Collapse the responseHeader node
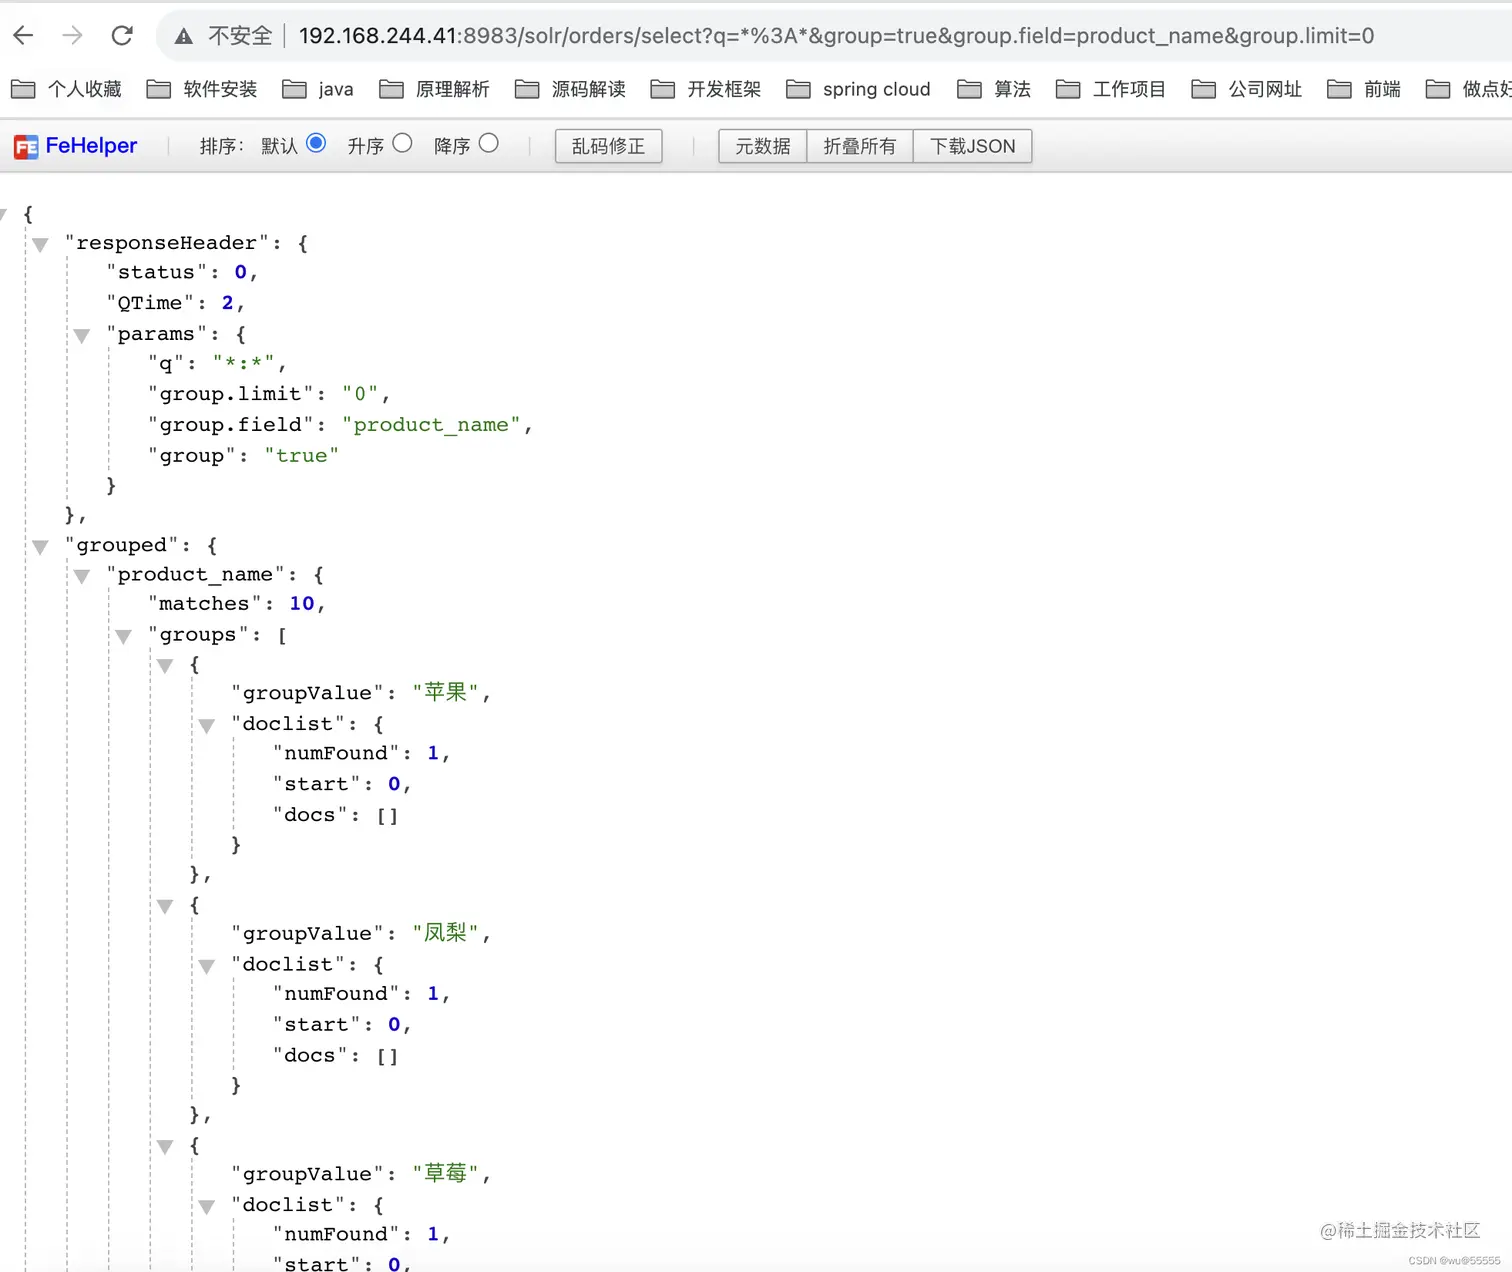This screenshot has height=1272, width=1512. 40,245
